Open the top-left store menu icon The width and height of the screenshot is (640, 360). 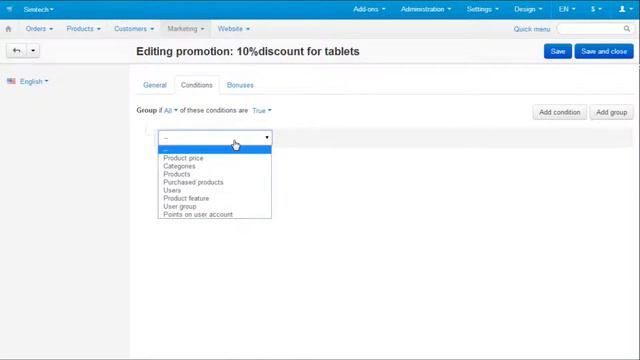coord(9,9)
